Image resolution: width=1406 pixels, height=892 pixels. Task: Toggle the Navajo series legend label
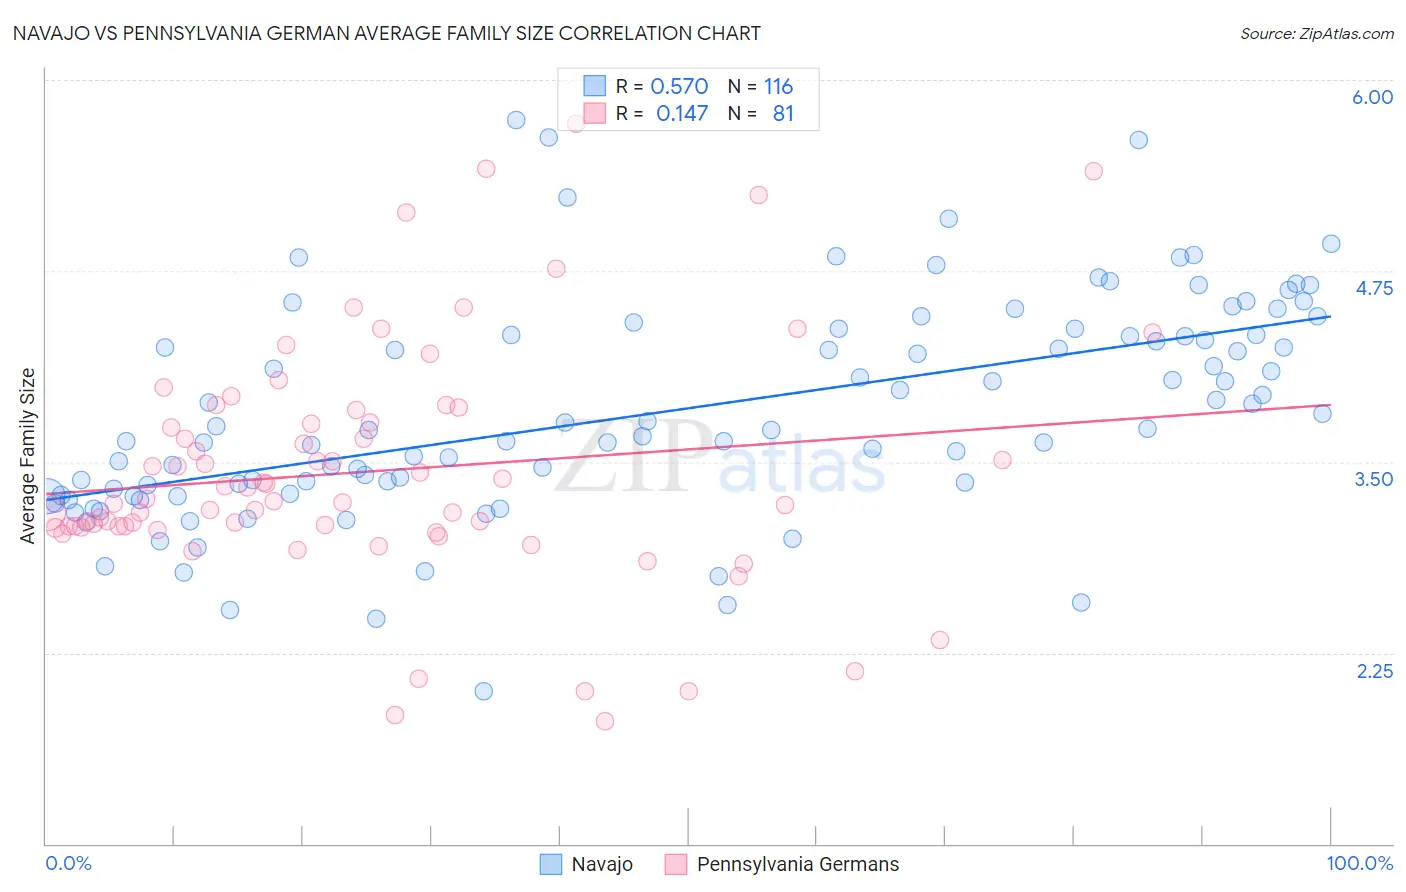coord(602,864)
